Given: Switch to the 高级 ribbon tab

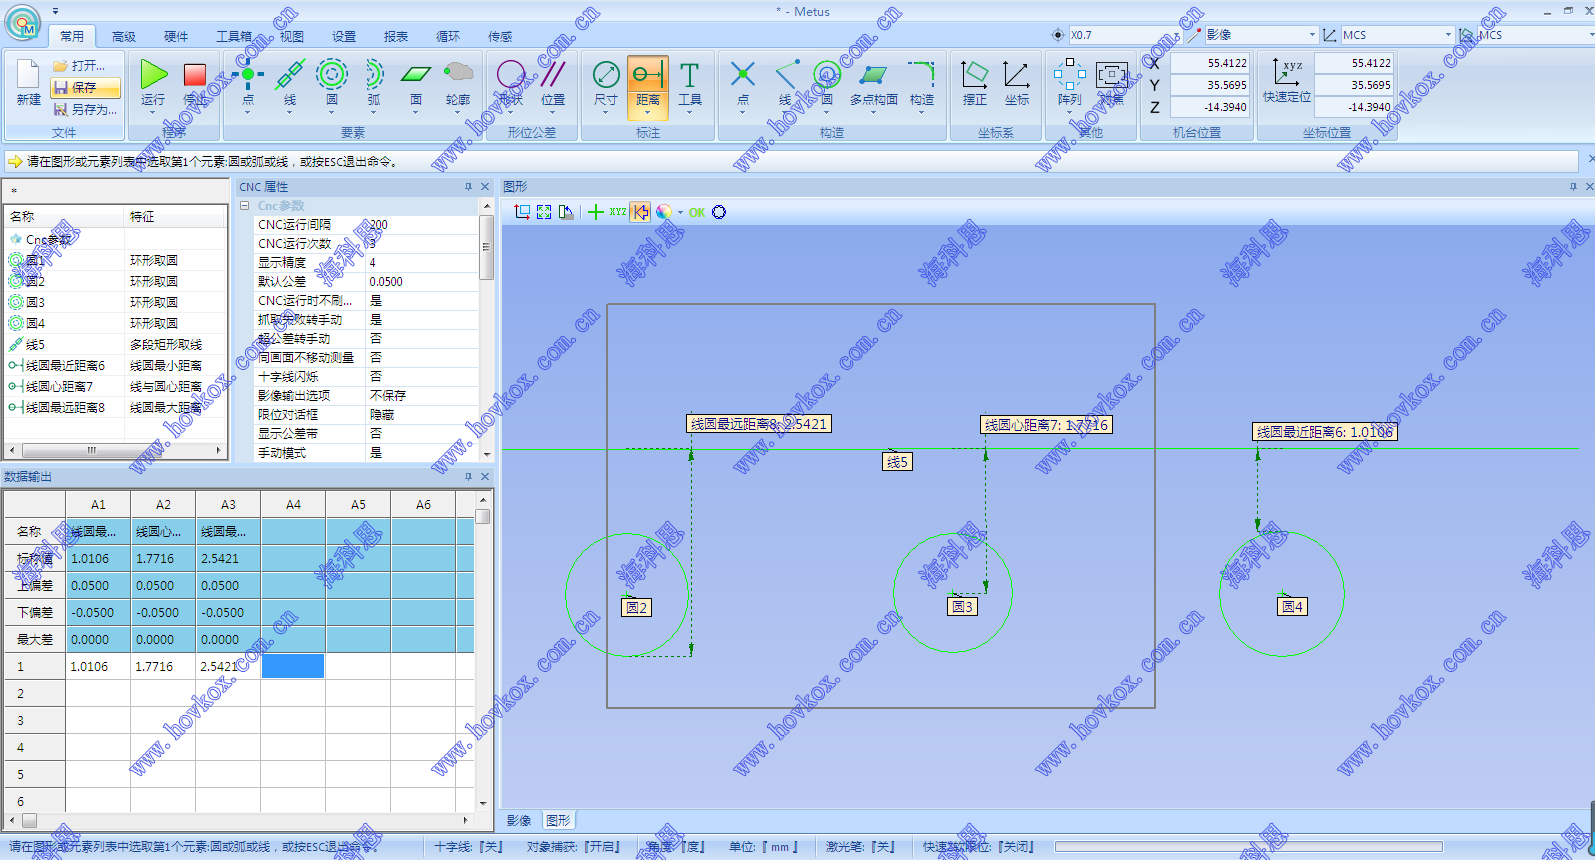Looking at the screenshot, I should pyautogui.click(x=124, y=37).
